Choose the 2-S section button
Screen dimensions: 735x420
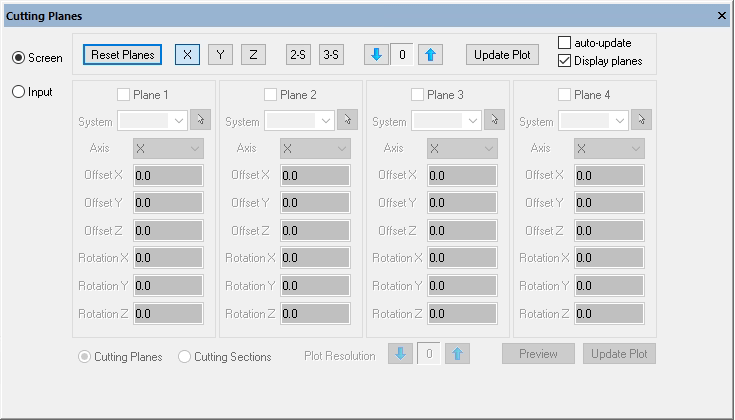tap(298, 55)
